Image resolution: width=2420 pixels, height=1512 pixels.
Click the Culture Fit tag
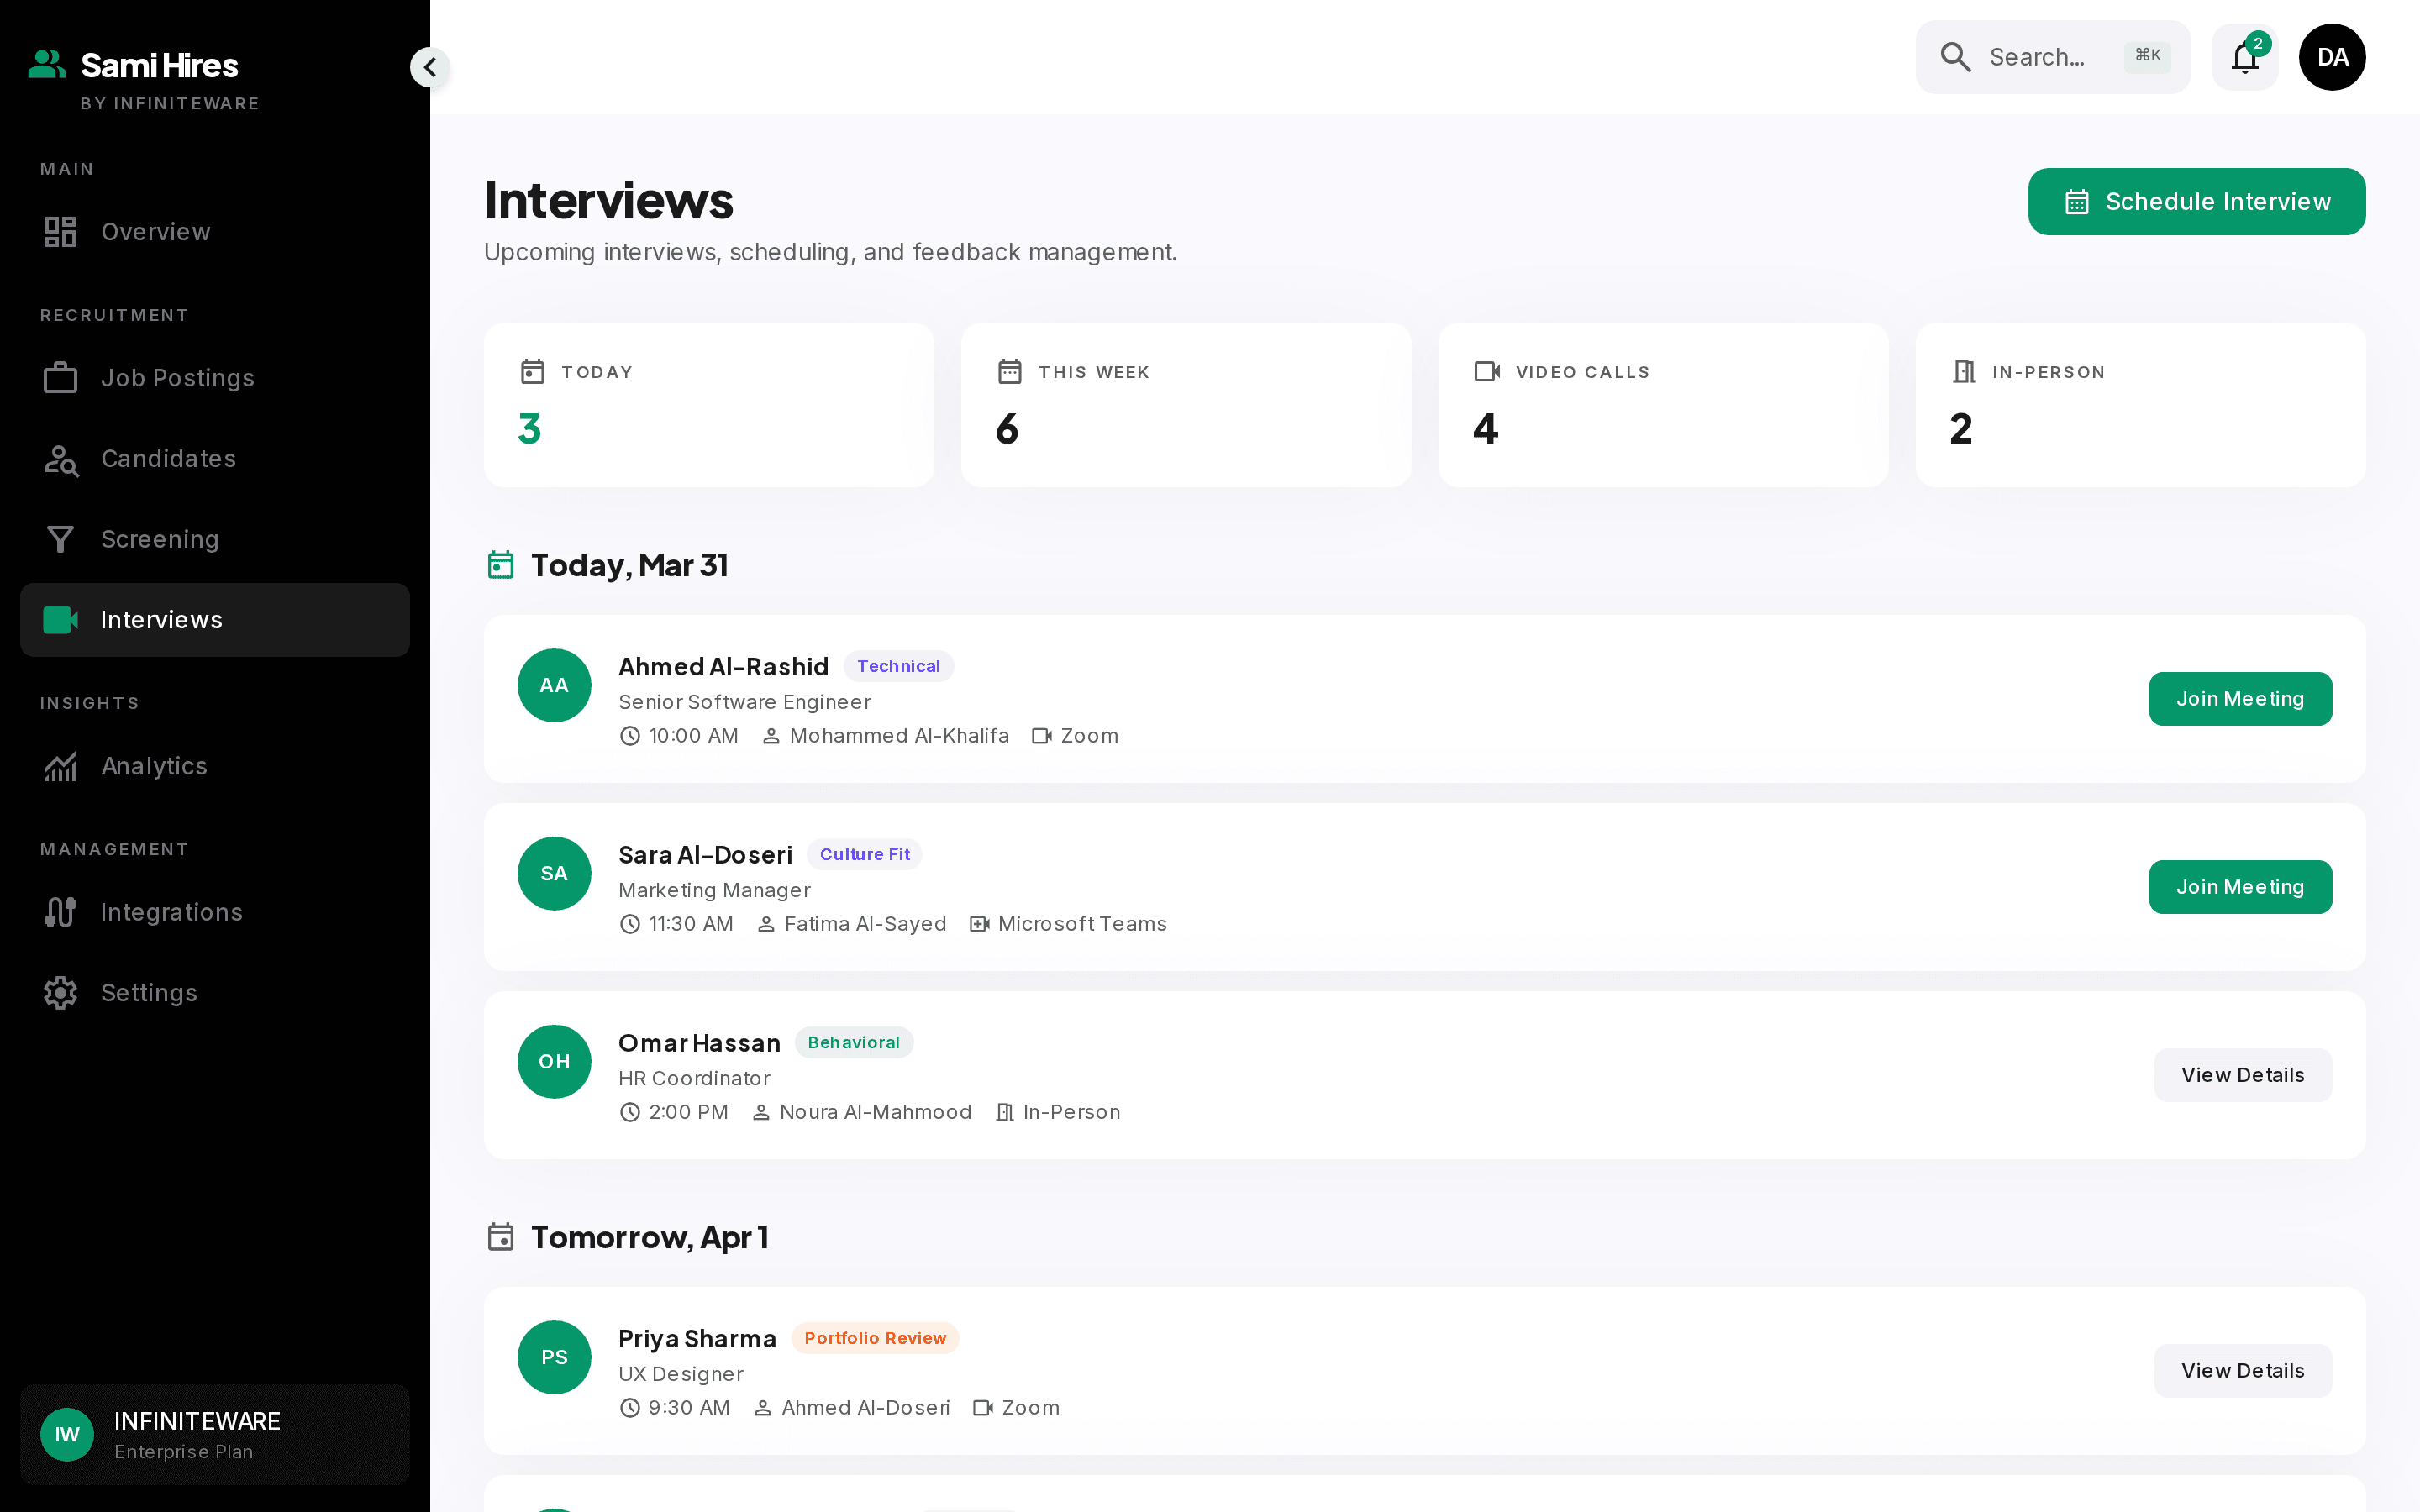pyautogui.click(x=865, y=854)
